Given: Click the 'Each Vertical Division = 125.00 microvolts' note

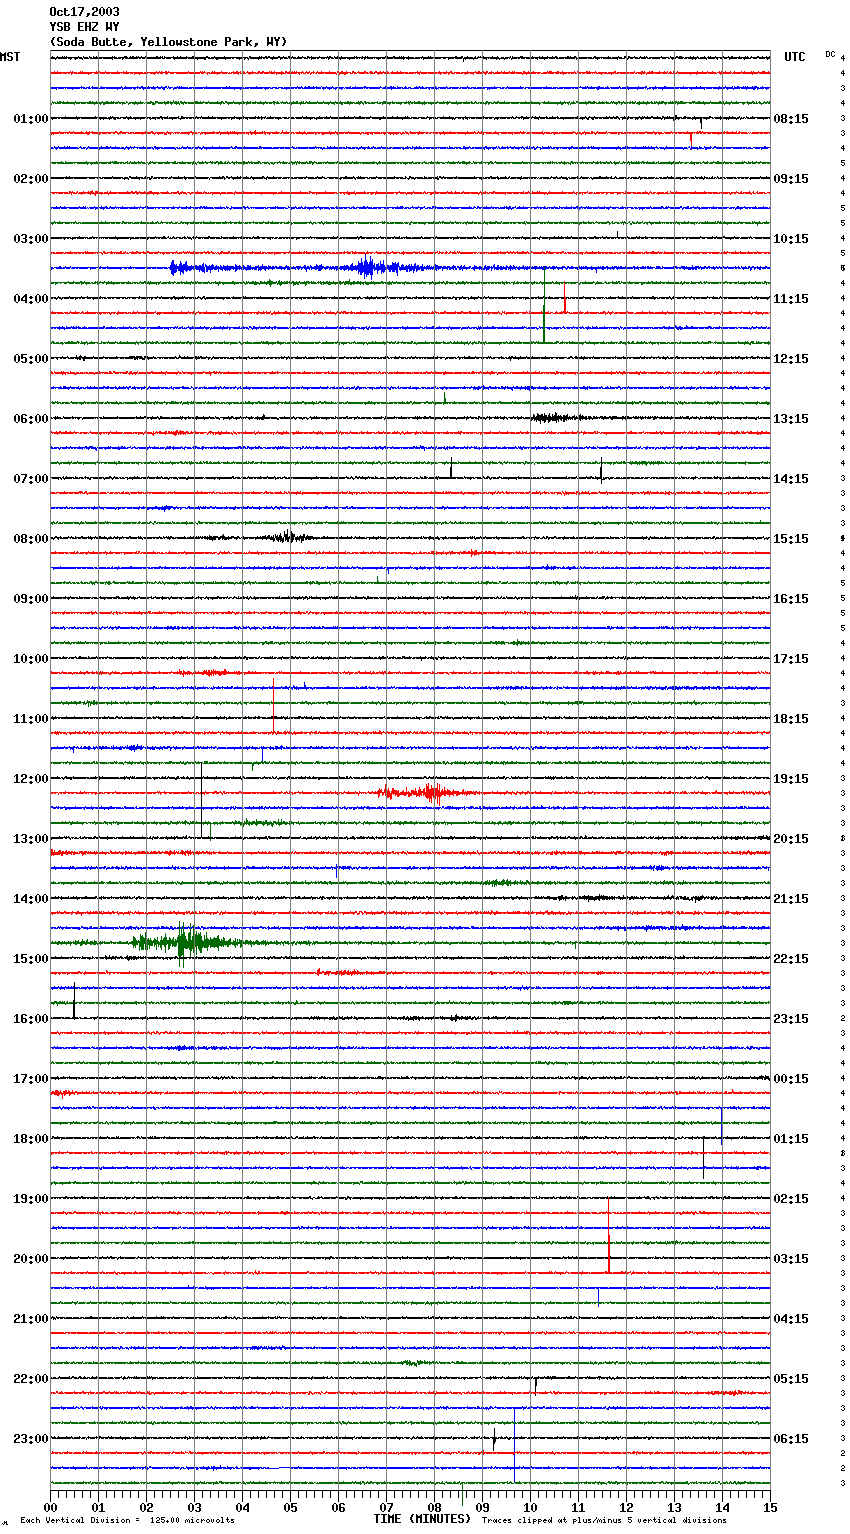Looking at the screenshot, I should pyautogui.click(x=127, y=1521).
